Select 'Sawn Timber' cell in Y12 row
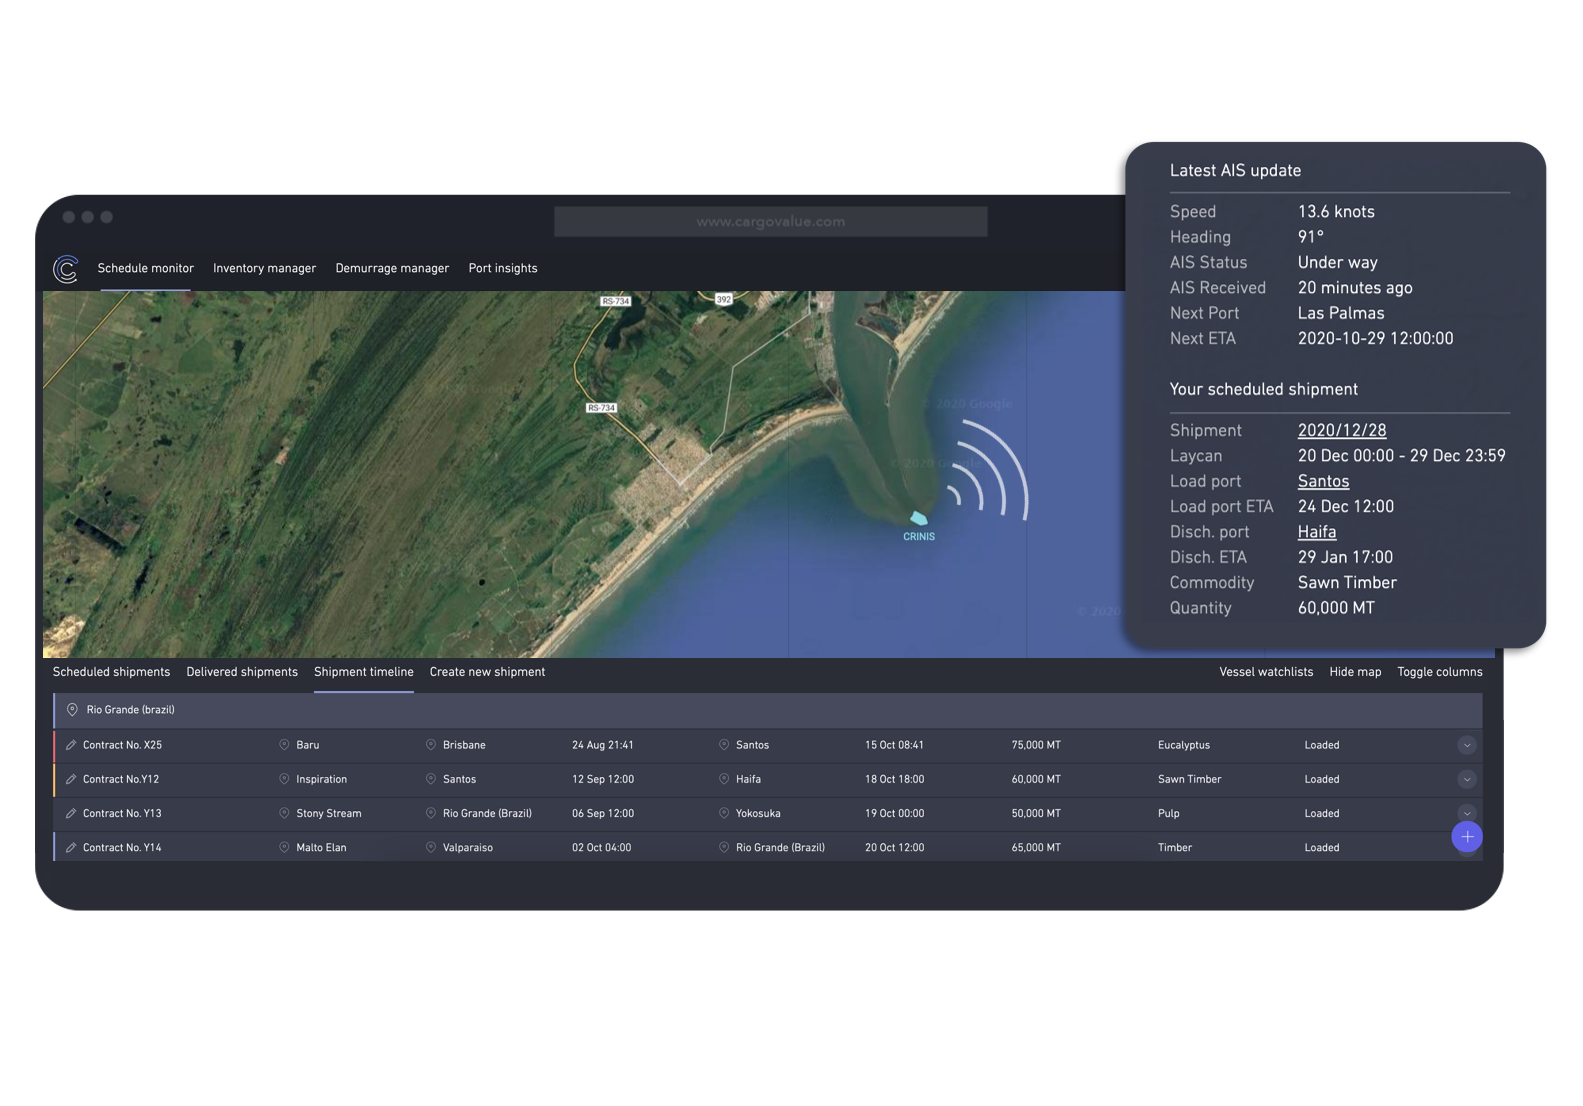Screen dimensions: 1583x1106 coord(1189,779)
